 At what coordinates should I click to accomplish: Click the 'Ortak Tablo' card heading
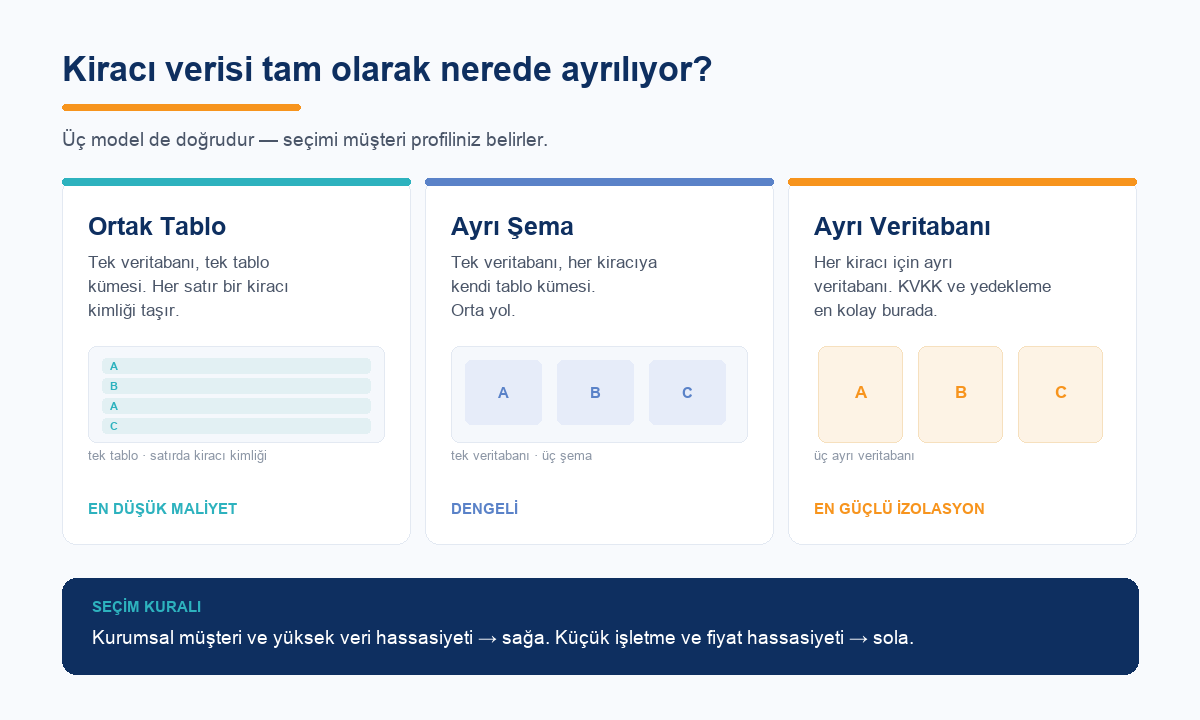[157, 226]
